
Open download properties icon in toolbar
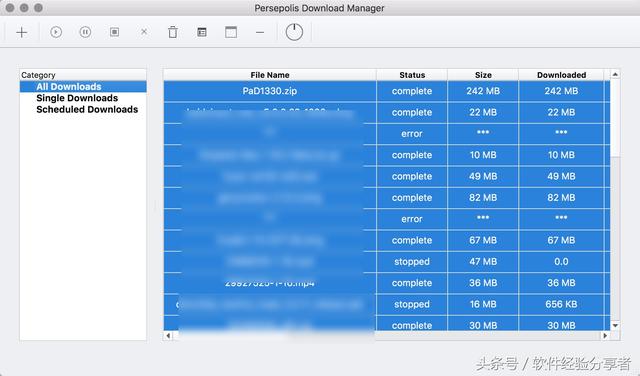[x=202, y=32]
